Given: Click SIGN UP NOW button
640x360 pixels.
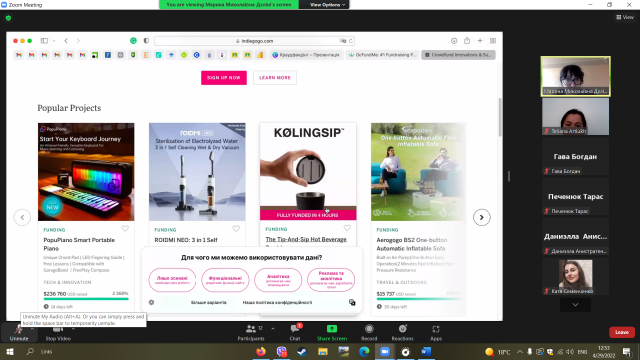Looking at the screenshot, I should tap(224, 78).
